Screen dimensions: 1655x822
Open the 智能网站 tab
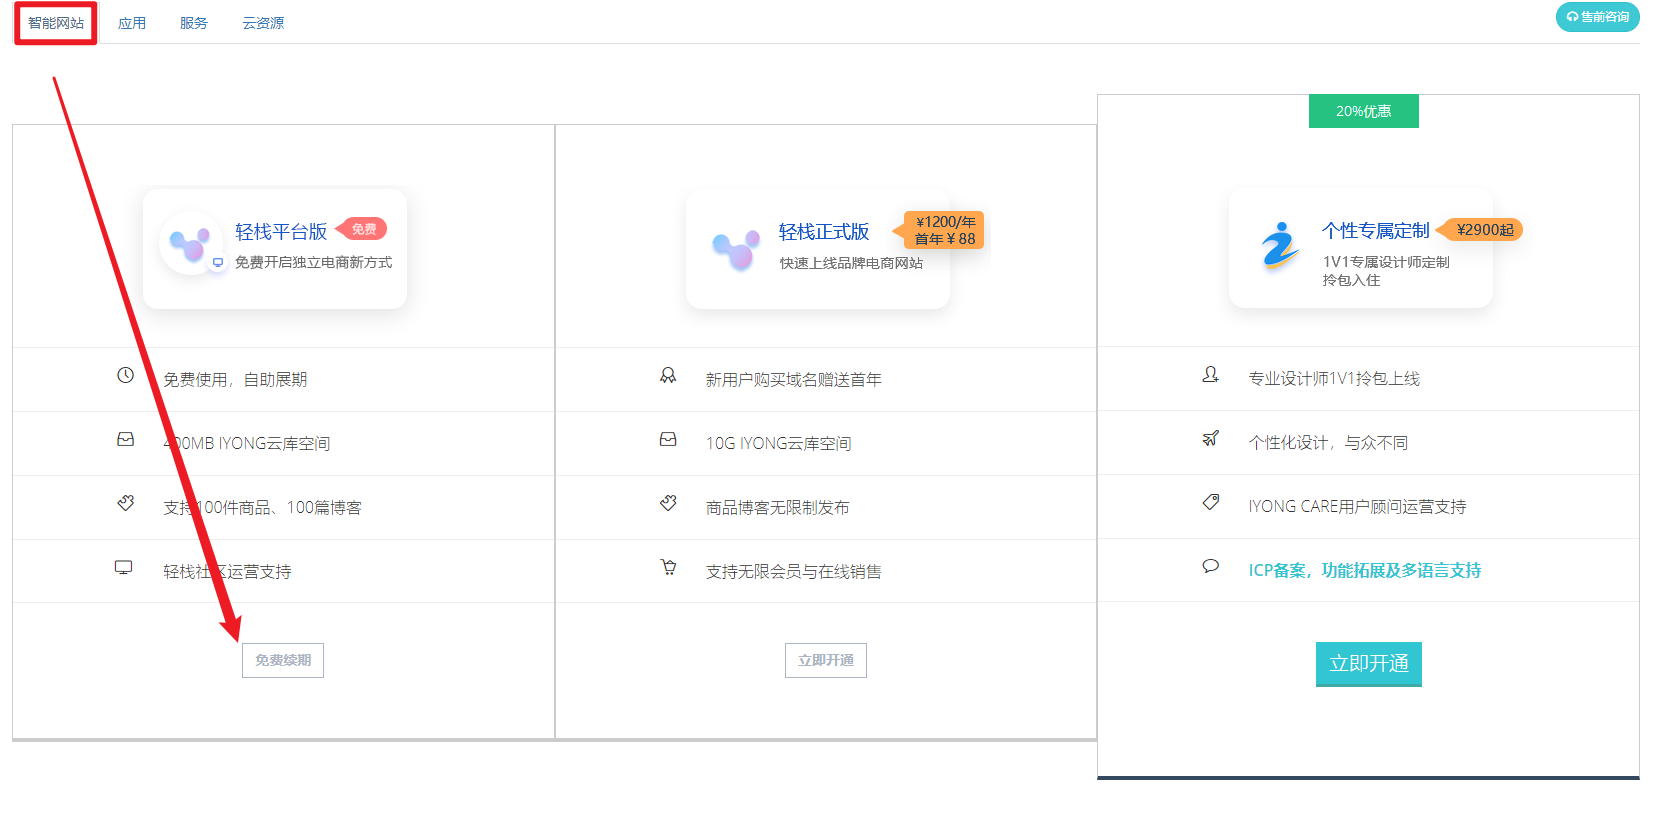tap(56, 23)
